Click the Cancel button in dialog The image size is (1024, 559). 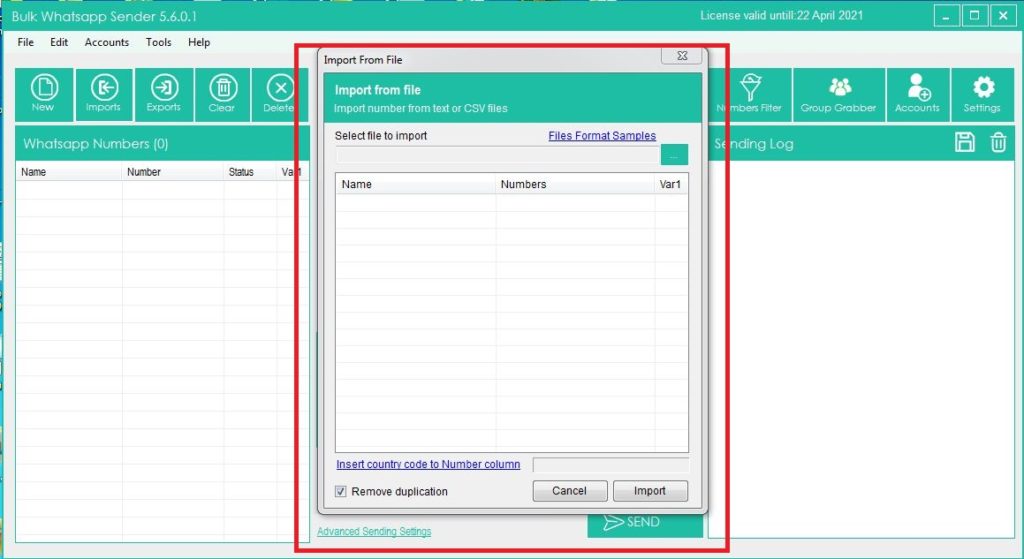[569, 491]
